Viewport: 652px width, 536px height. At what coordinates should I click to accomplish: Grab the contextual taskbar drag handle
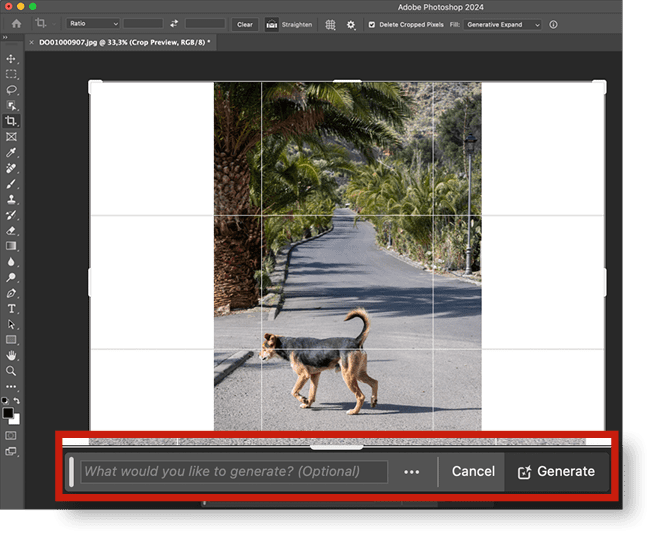[x=72, y=472]
